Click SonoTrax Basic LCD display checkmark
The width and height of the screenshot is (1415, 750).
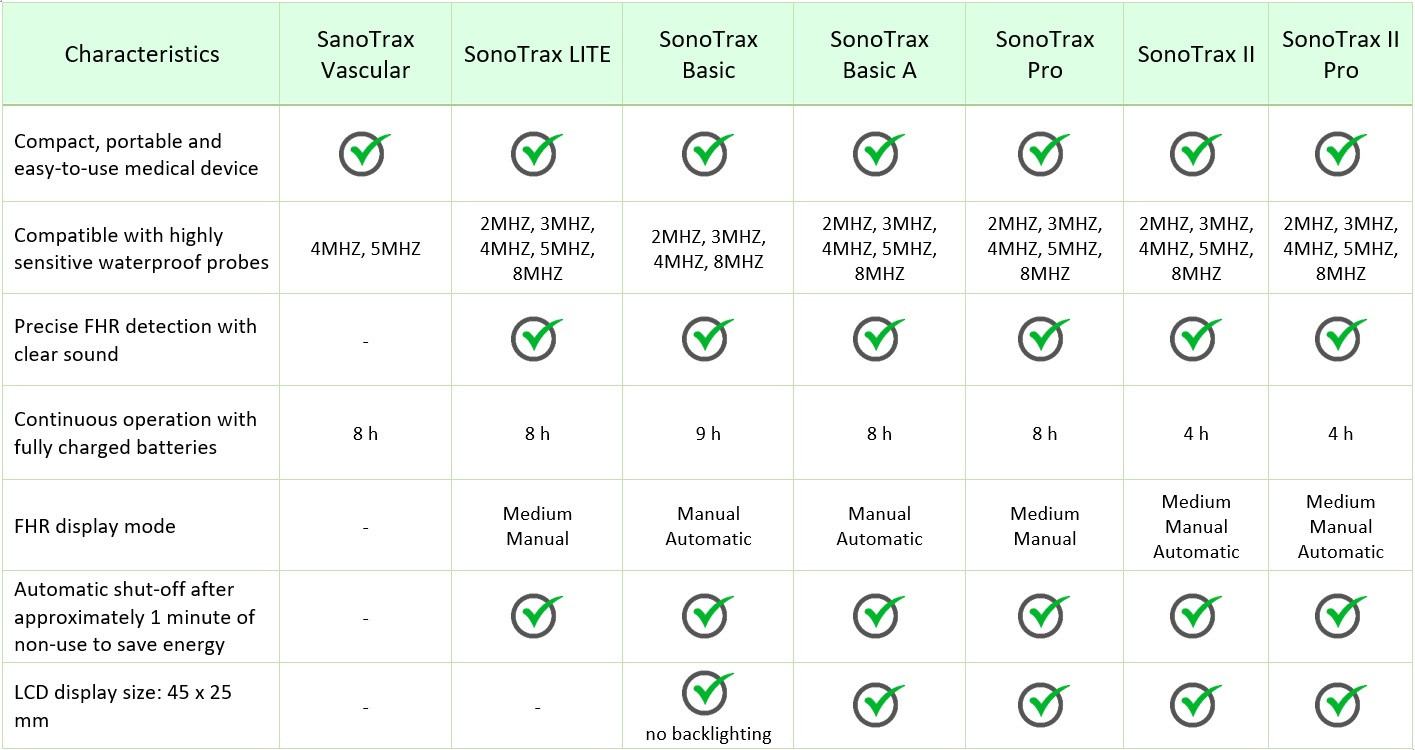point(708,693)
